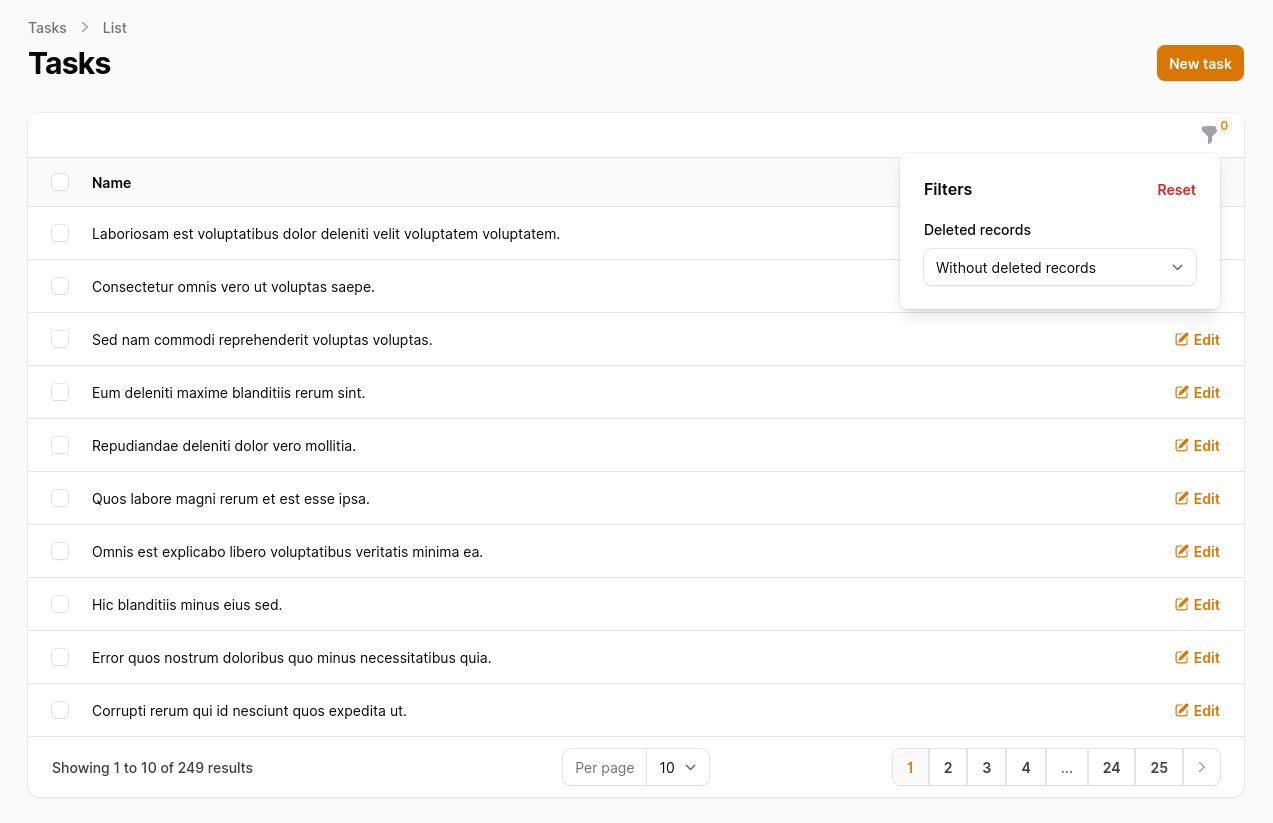Click 'Showing 1 to 10 of 249 results'
The width and height of the screenshot is (1273, 823).
click(x=152, y=768)
